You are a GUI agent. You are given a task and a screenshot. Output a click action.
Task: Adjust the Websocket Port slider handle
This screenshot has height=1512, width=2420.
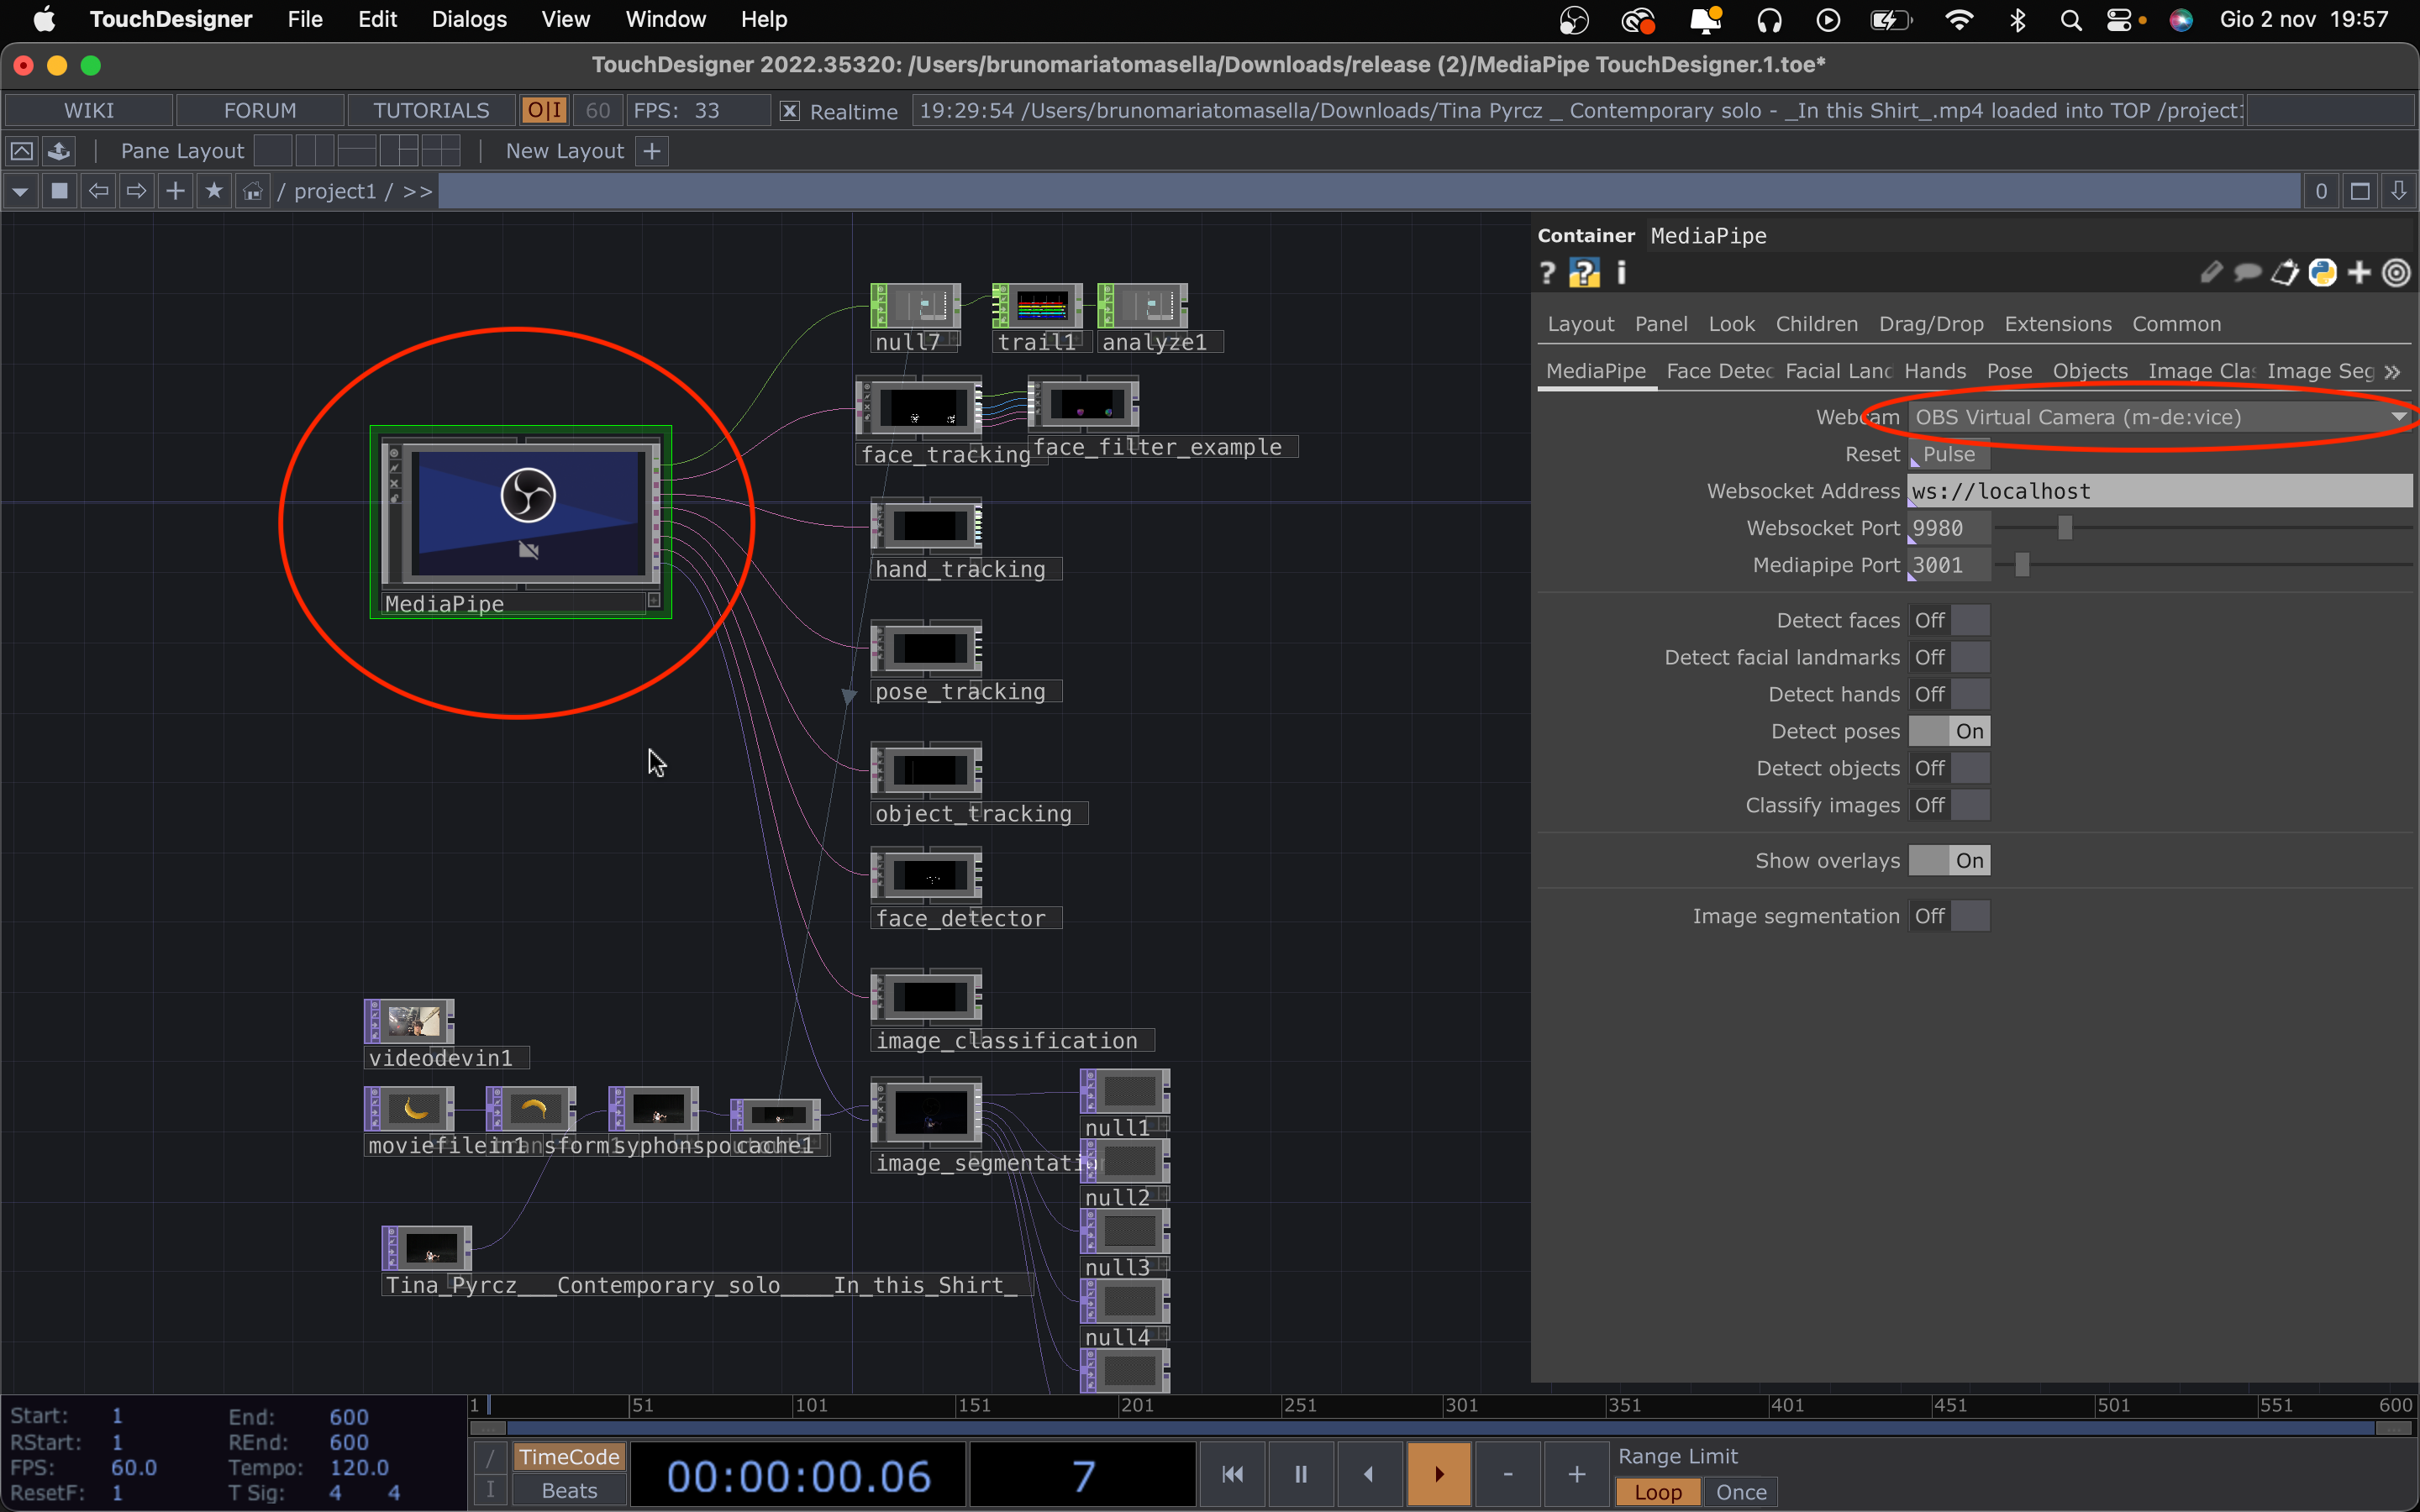(2065, 528)
